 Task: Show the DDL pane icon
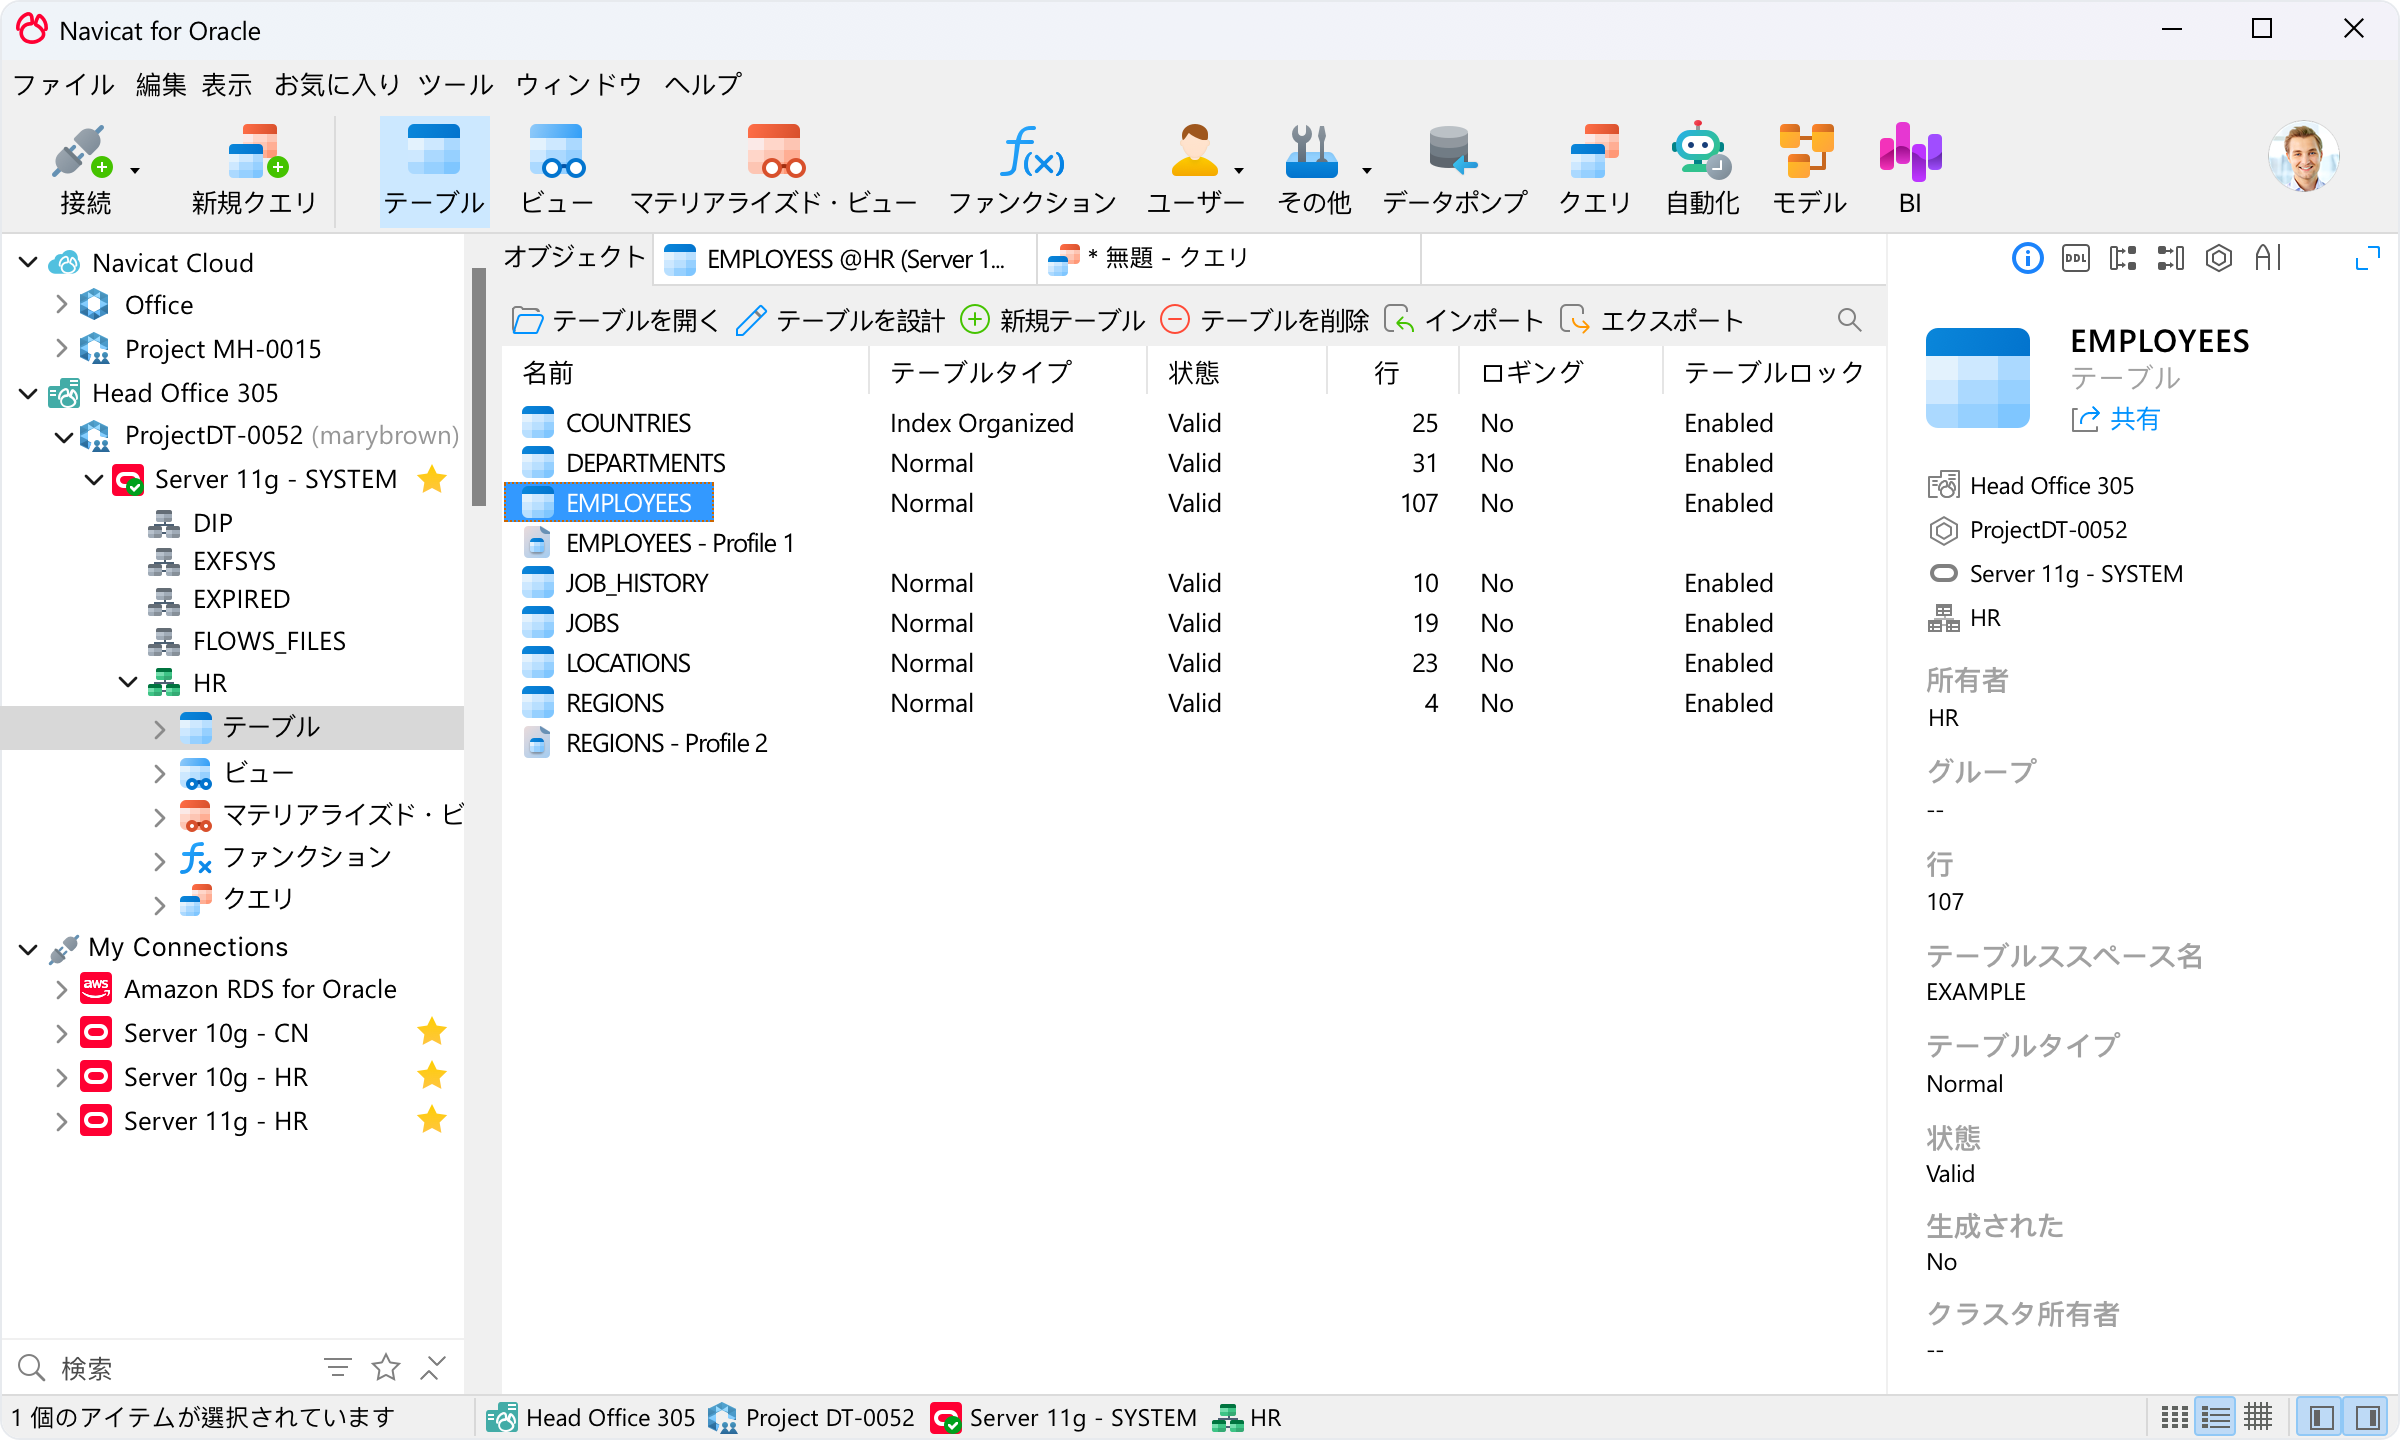point(2075,259)
